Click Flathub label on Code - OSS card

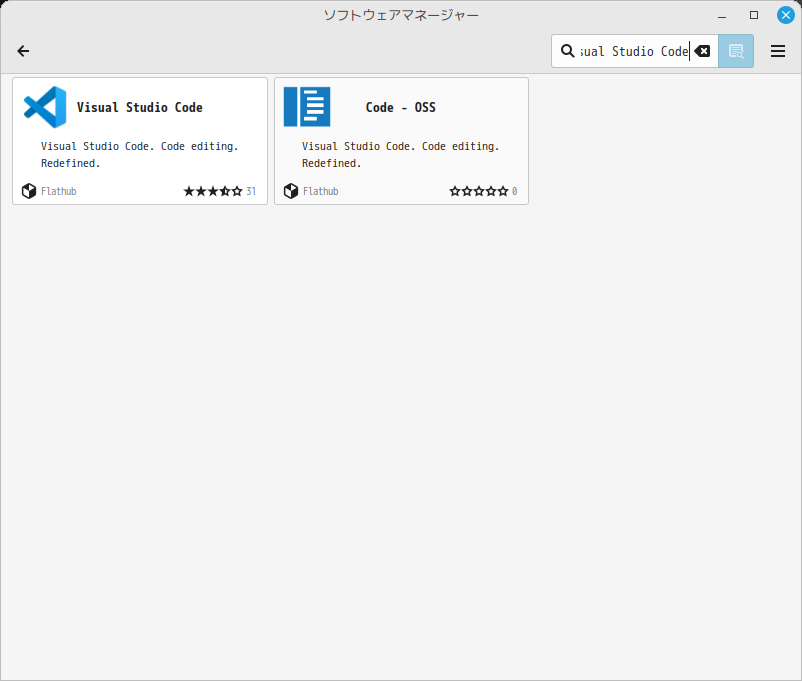(321, 191)
